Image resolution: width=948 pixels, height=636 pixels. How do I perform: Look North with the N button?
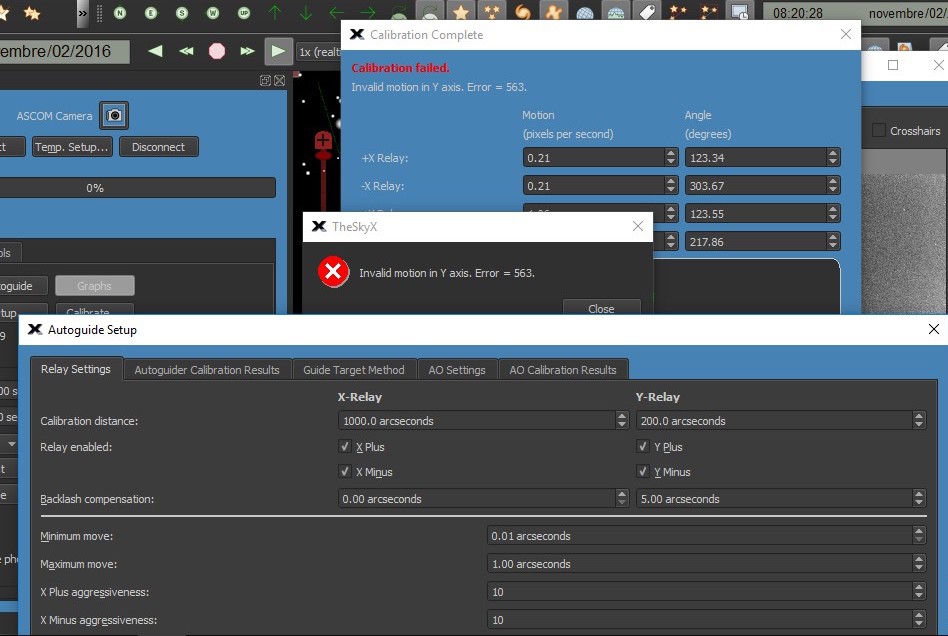click(120, 13)
